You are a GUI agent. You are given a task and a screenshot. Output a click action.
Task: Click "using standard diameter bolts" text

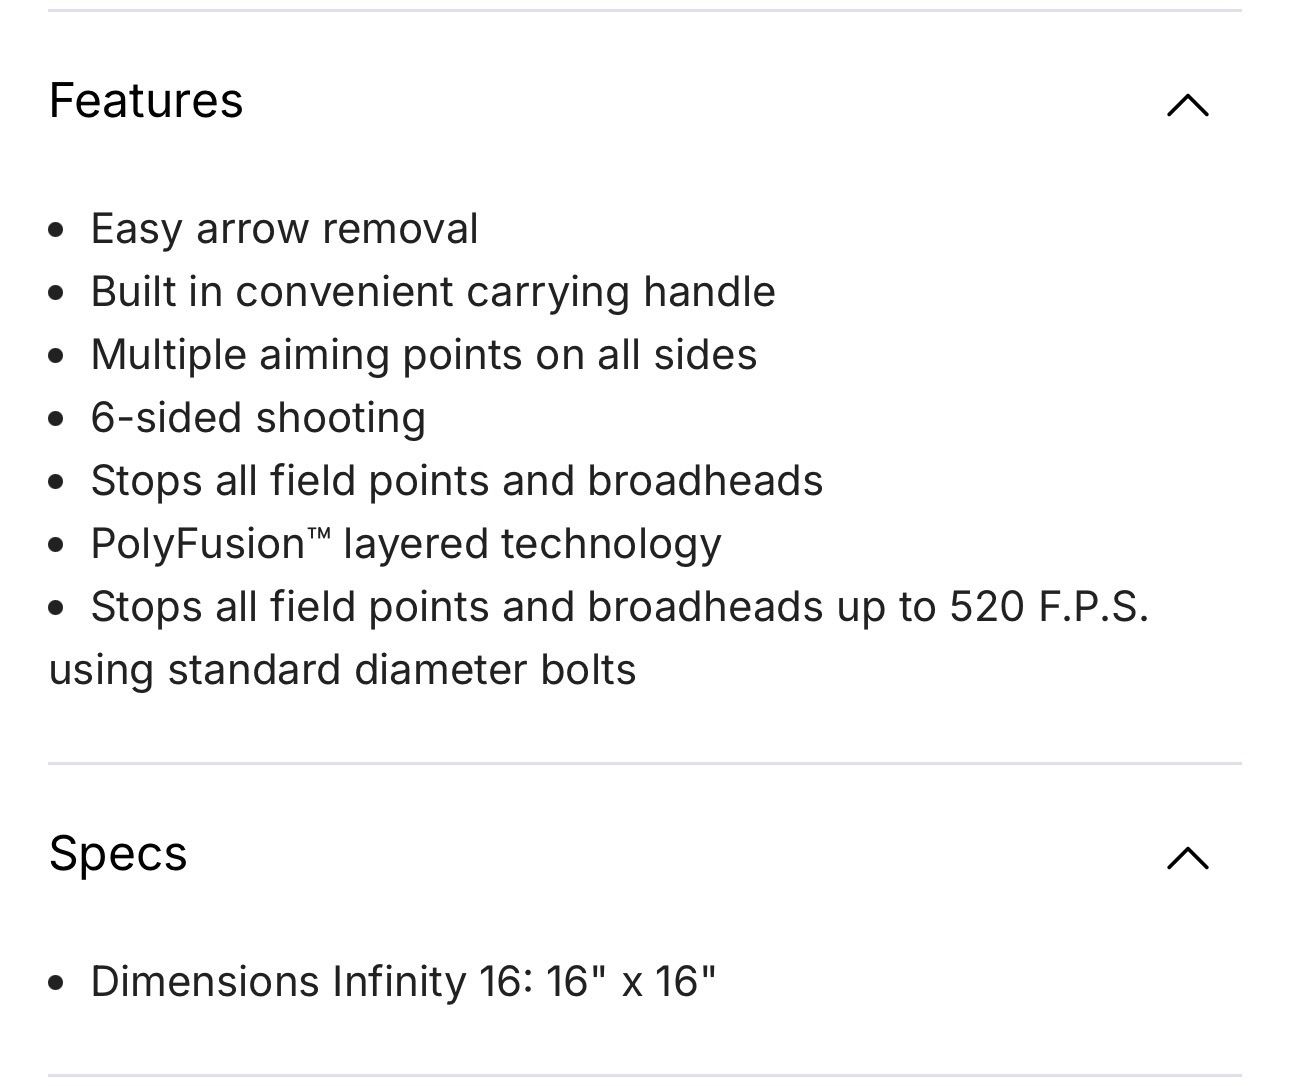(x=342, y=670)
